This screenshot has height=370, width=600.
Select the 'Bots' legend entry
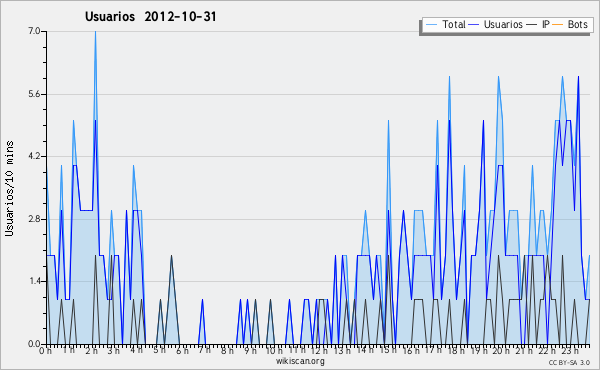click(x=577, y=24)
